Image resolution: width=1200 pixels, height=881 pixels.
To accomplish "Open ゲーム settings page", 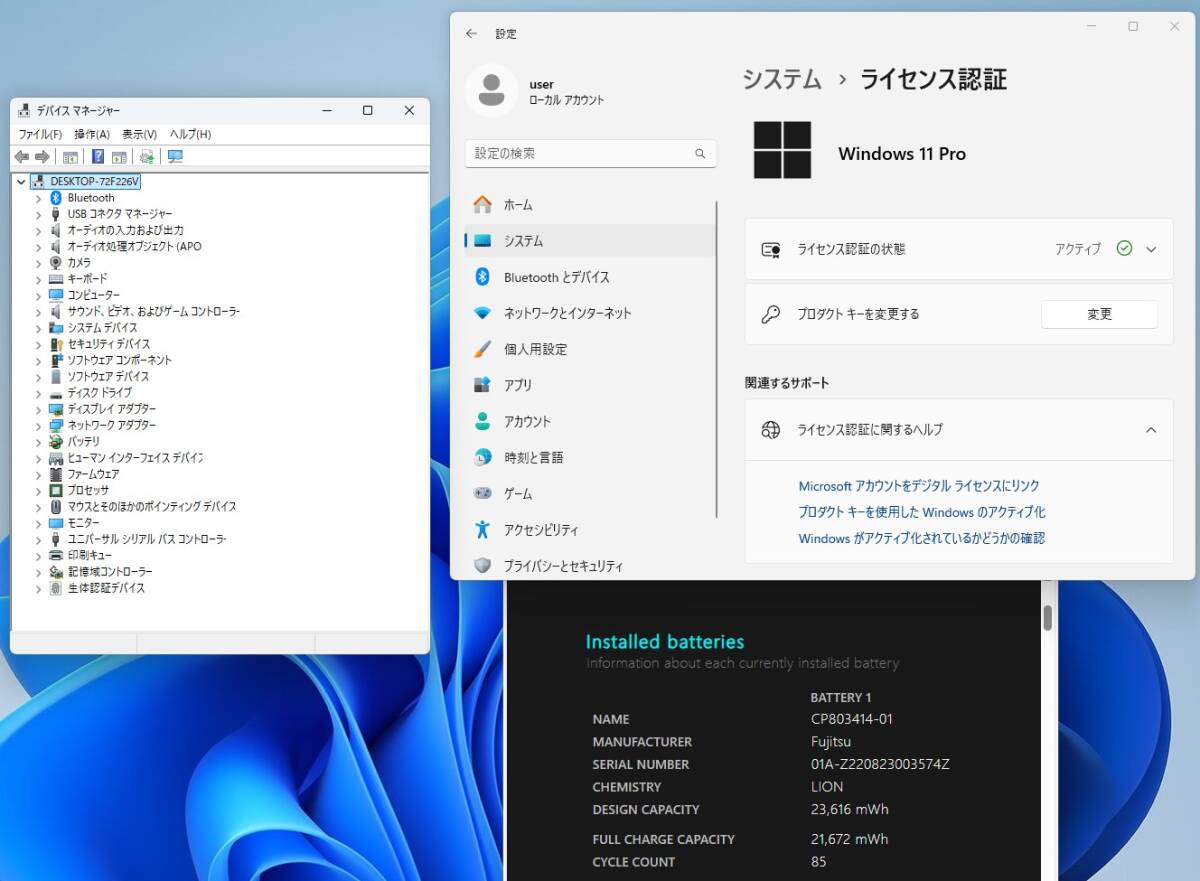I will coord(590,494).
